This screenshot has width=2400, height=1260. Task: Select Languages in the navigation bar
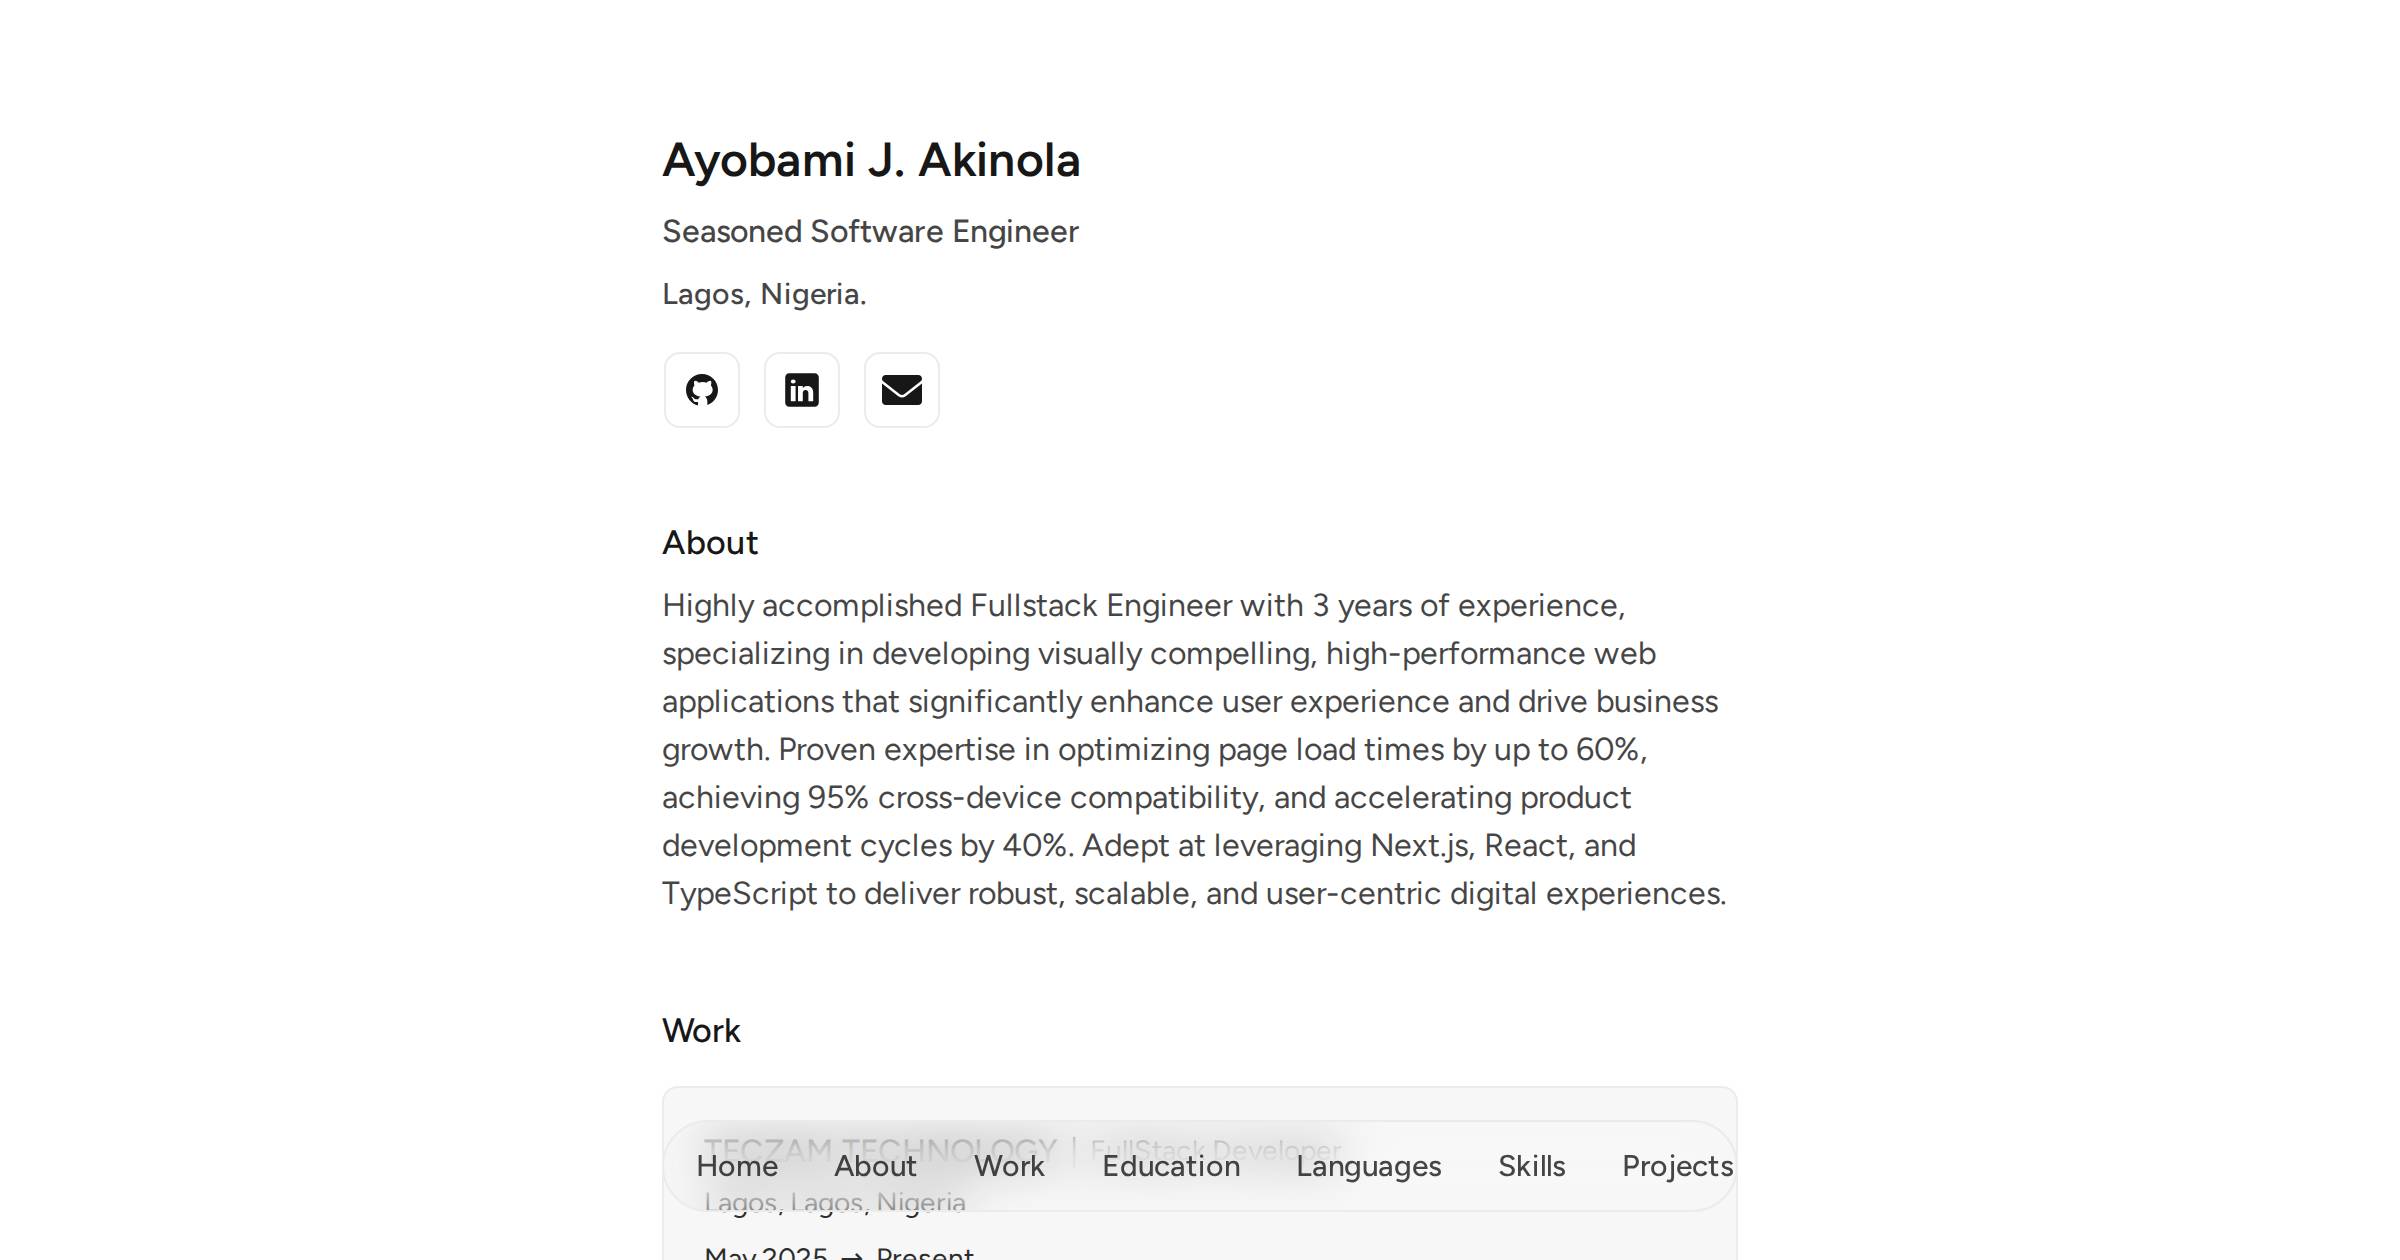(1368, 1166)
